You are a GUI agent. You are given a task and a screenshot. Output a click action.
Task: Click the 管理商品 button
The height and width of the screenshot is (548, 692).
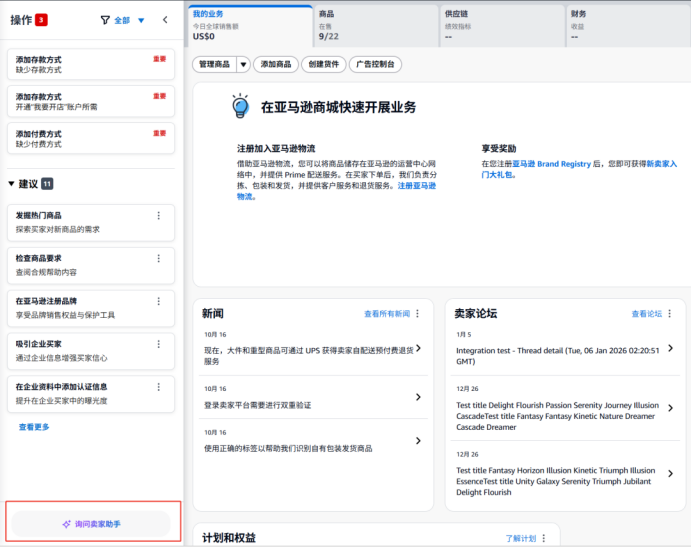(214, 64)
